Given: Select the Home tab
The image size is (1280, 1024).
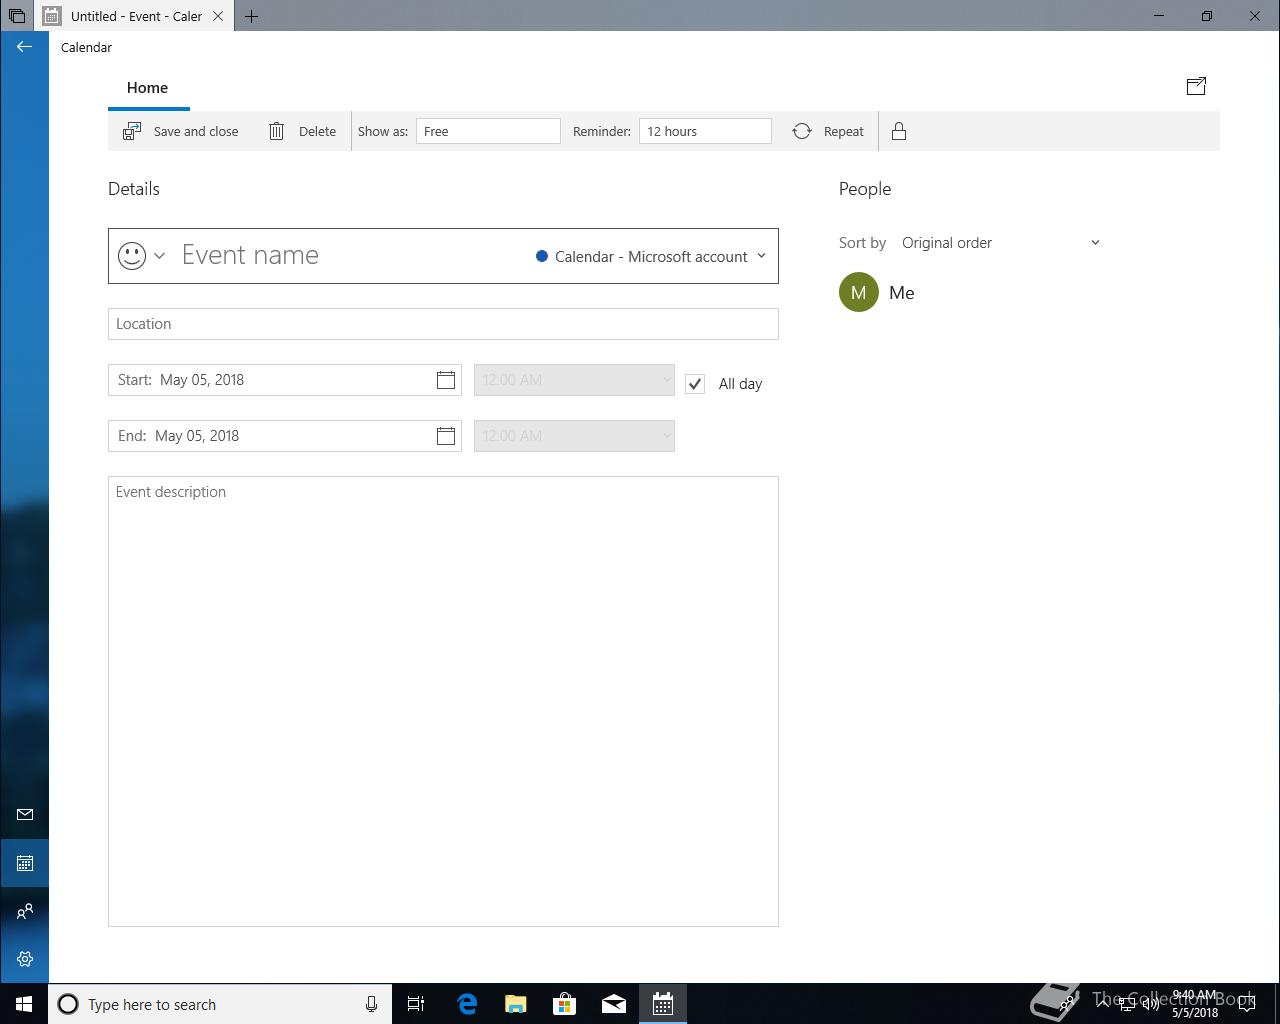Looking at the screenshot, I should (147, 88).
